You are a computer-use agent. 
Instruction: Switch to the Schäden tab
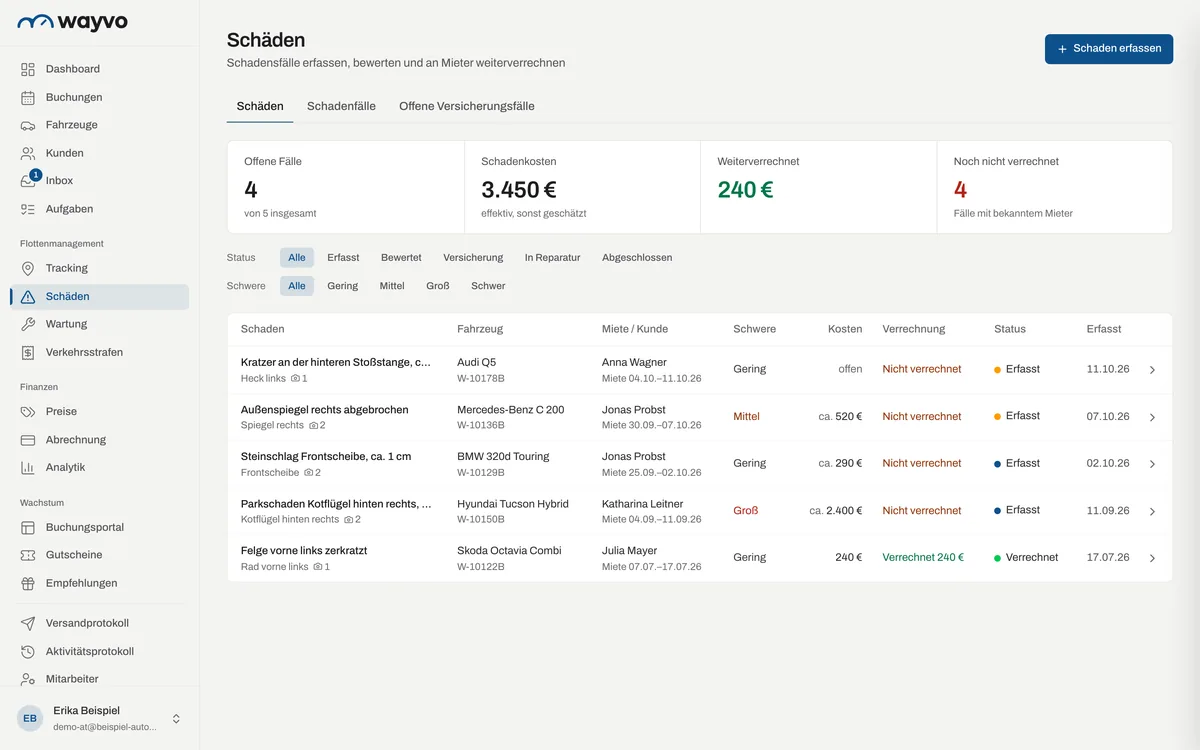click(260, 106)
